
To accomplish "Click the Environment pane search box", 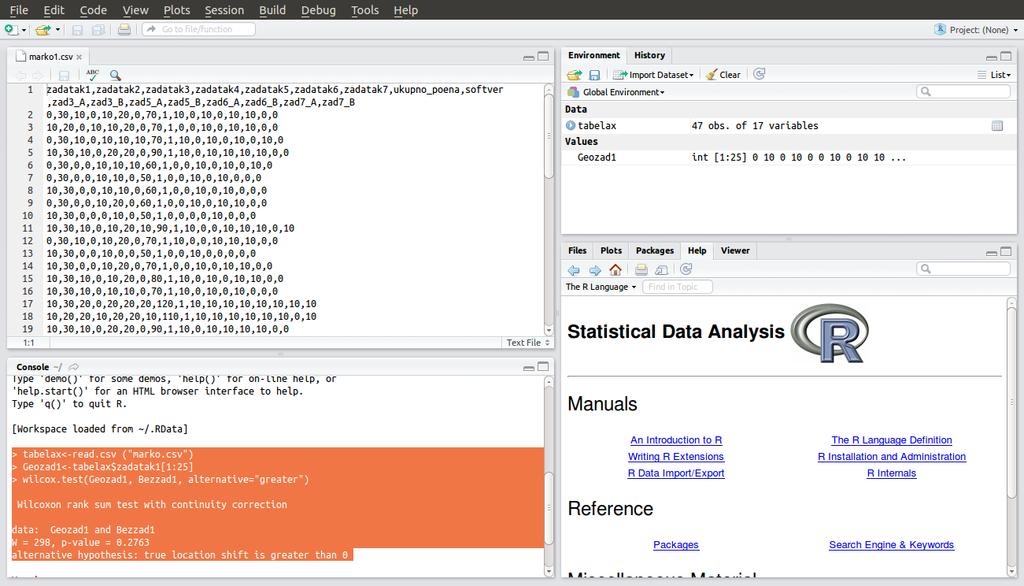I will (963, 91).
